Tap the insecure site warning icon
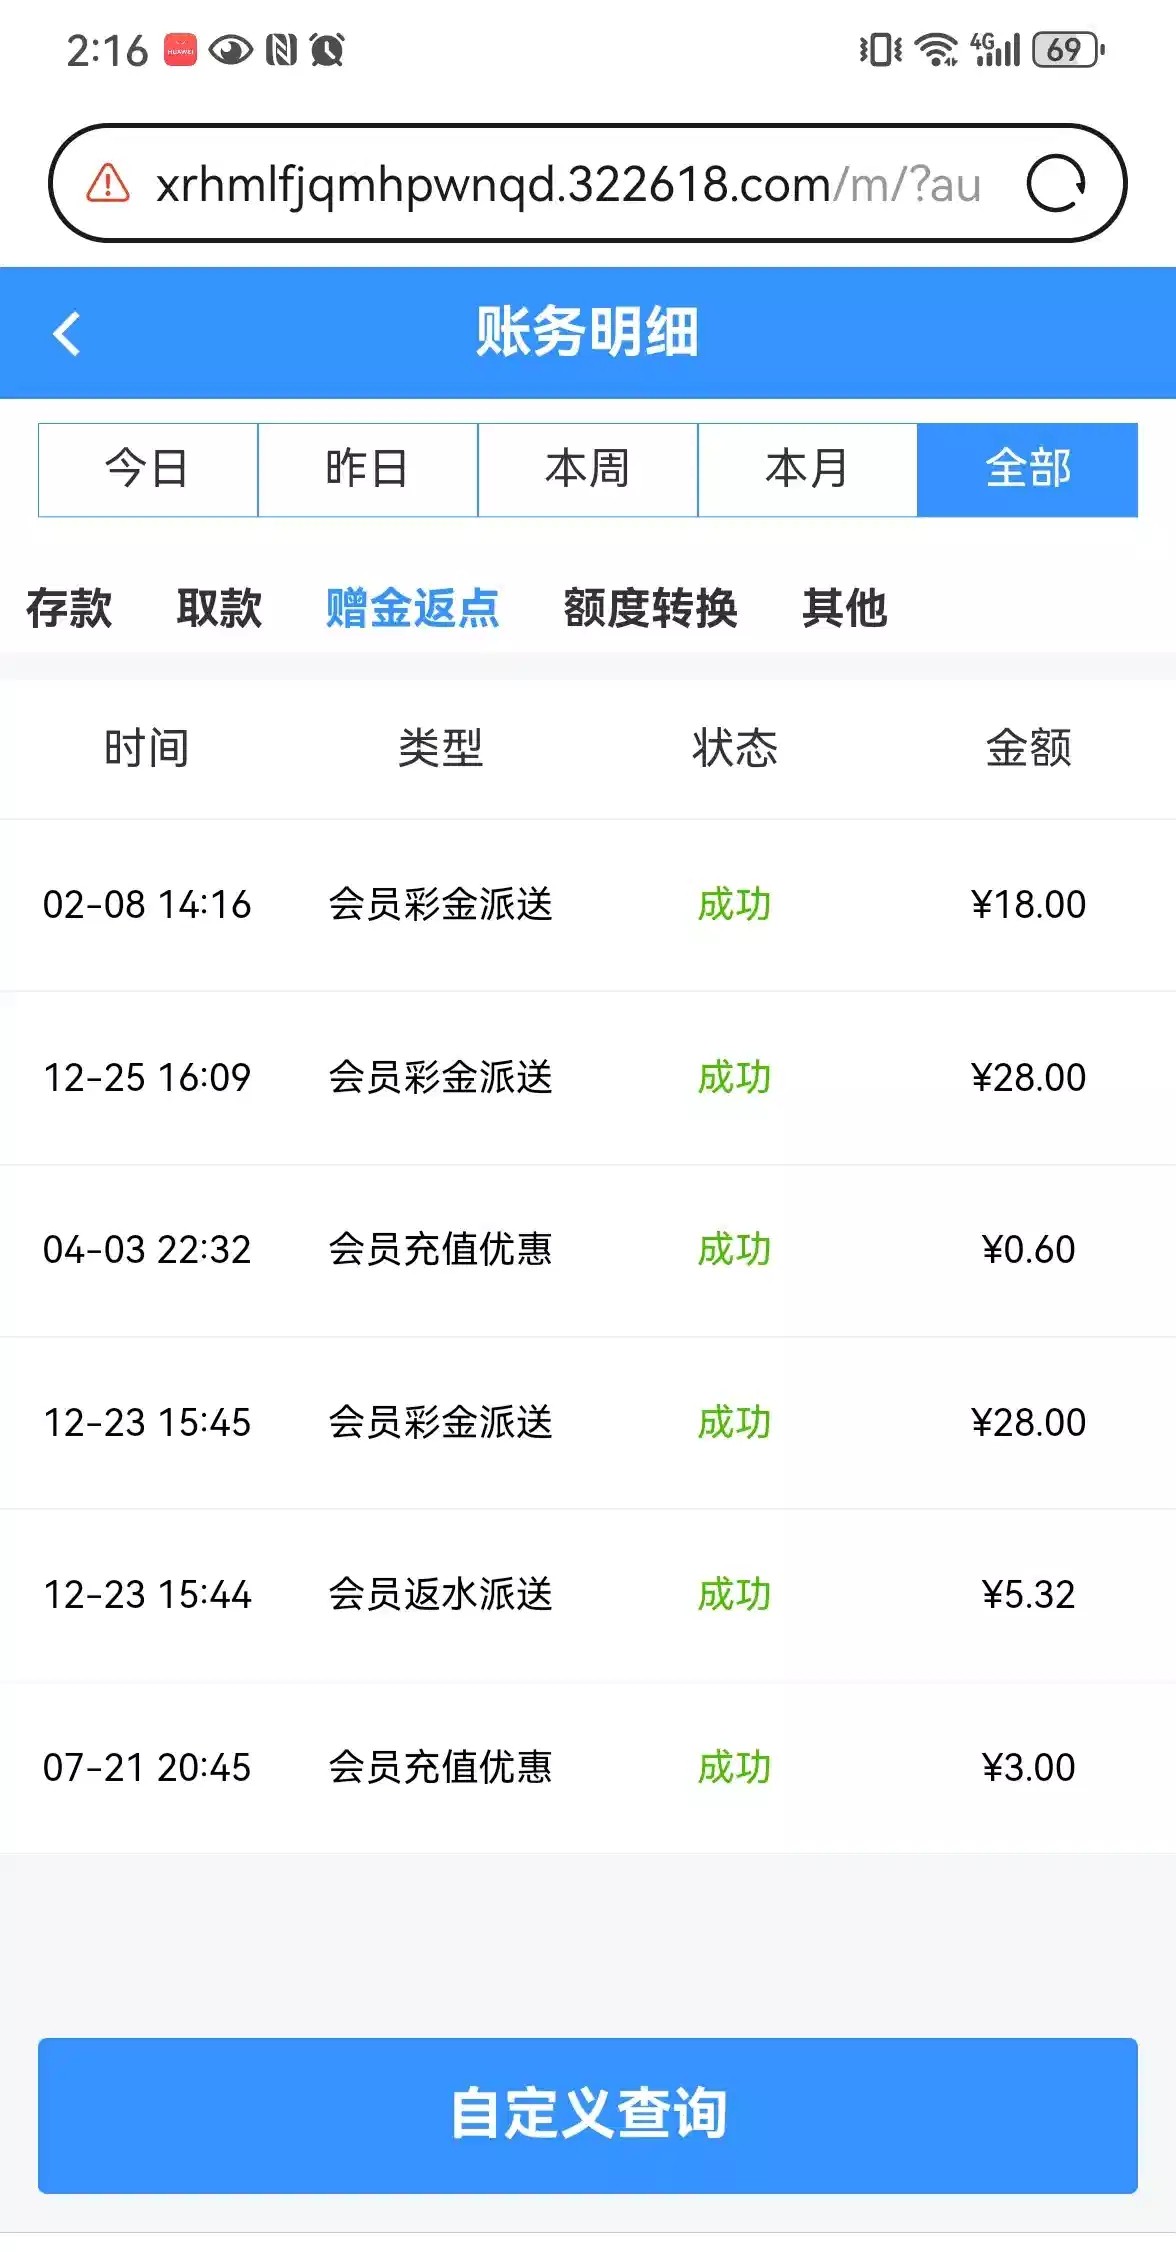Image resolution: width=1176 pixels, height=2252 pixels. point(108,184)
